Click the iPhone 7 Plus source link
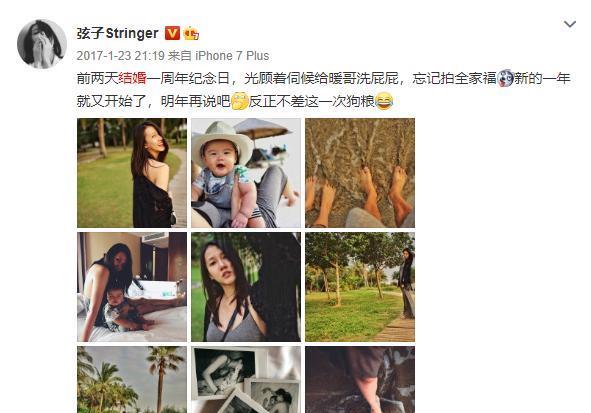The image size is (591, 413). tap(232, 56)
